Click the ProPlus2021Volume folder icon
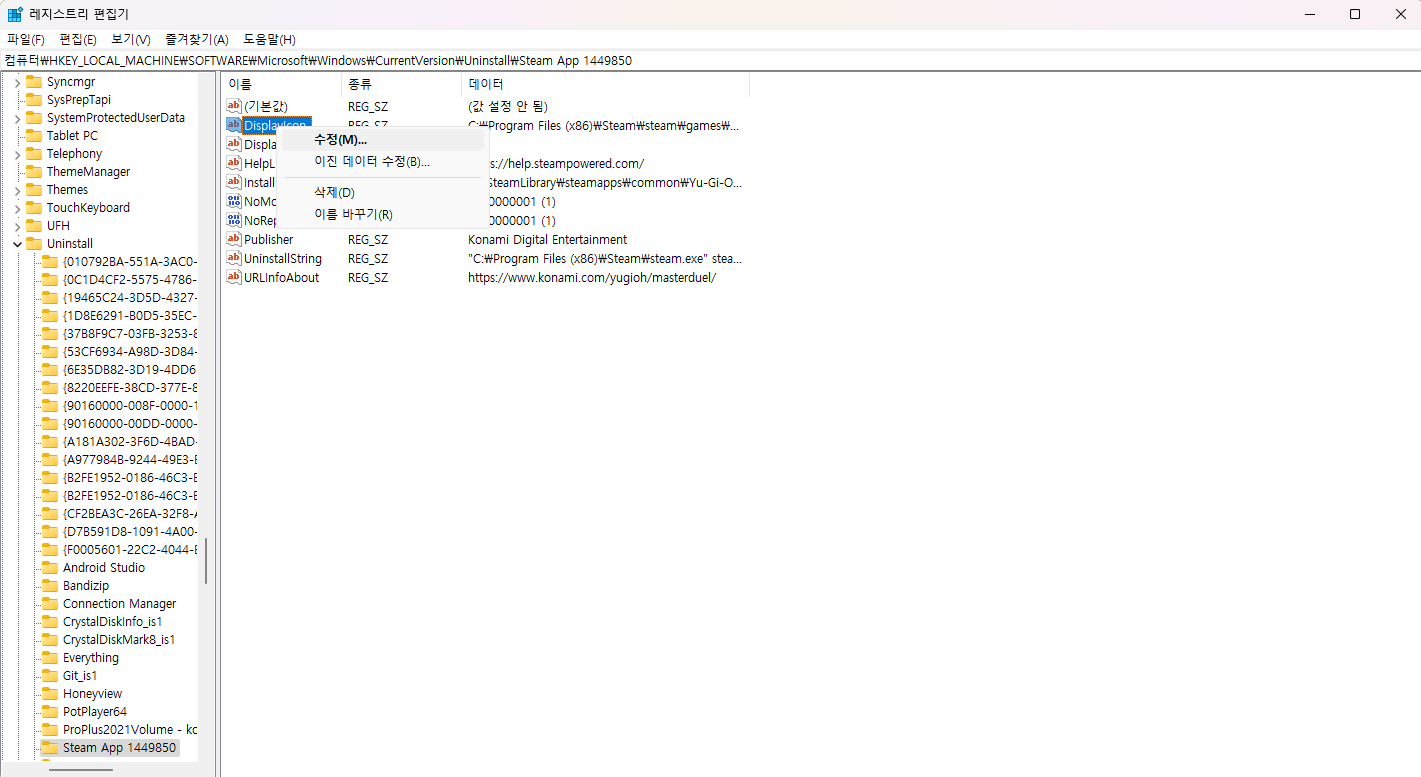Image resolution: width=1421 pixels, height=777 pixels. [49, 729]
